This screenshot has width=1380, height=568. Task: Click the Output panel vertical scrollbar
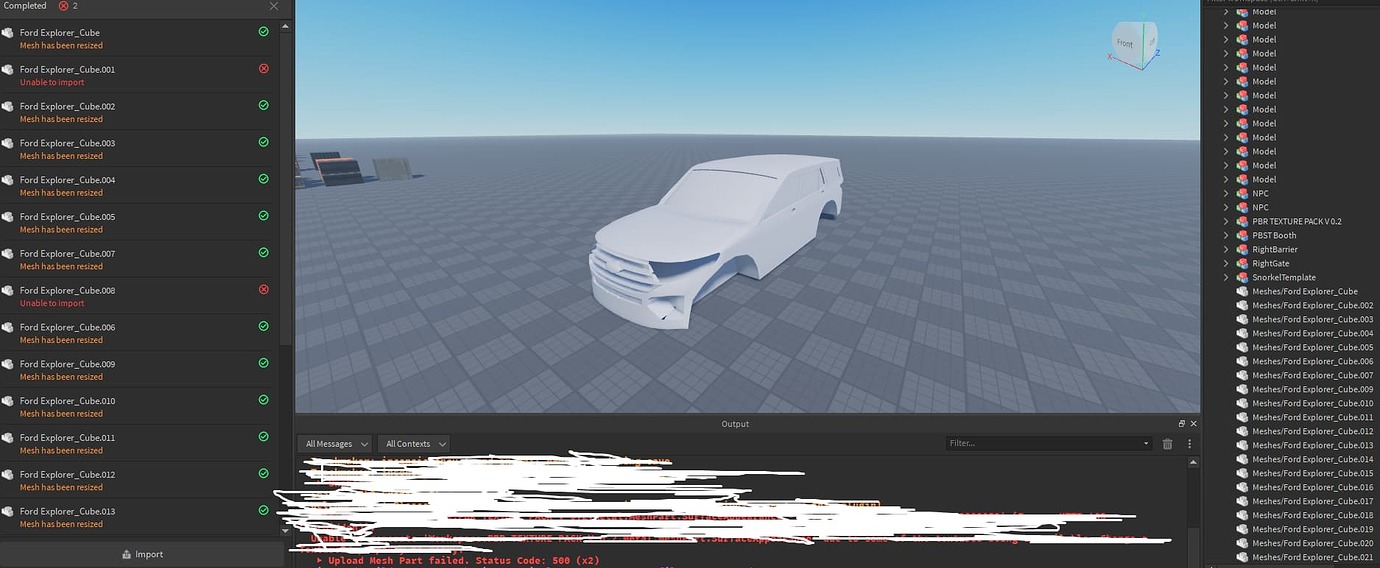coord(1191,510)
